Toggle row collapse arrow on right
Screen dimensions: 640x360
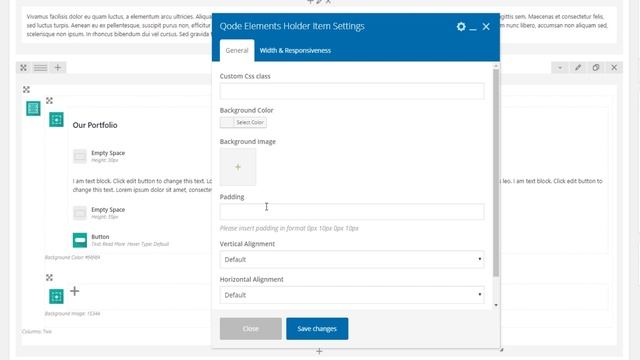pyautogui.click(x=560, y=68)
